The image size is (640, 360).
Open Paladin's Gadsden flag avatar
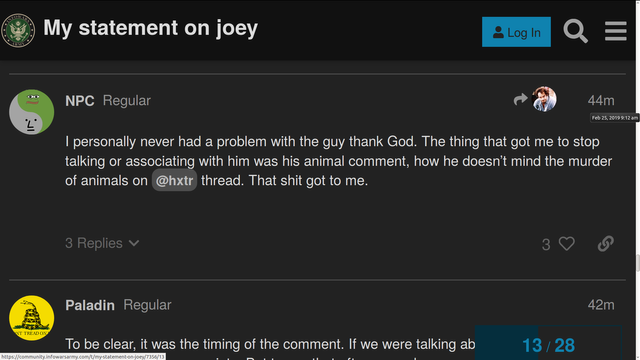(x=31, y=318)
